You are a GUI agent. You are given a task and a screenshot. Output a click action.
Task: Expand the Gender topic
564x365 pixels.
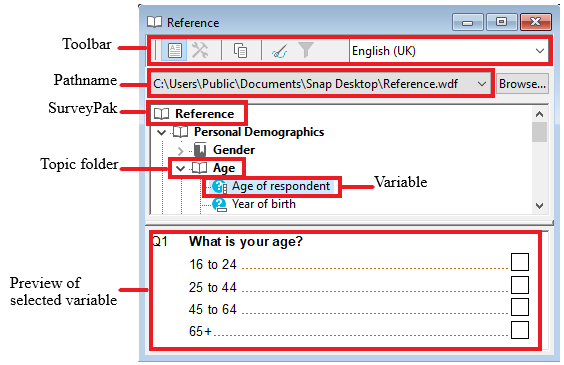click(181, 151)
